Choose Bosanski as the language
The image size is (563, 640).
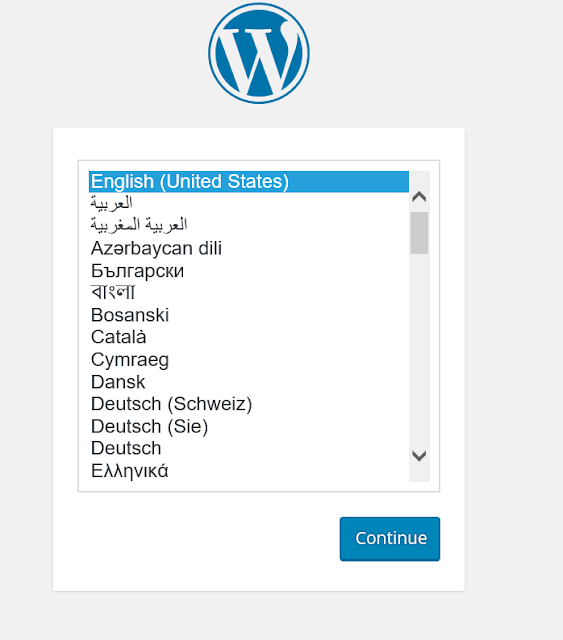(x=249, y=315)
